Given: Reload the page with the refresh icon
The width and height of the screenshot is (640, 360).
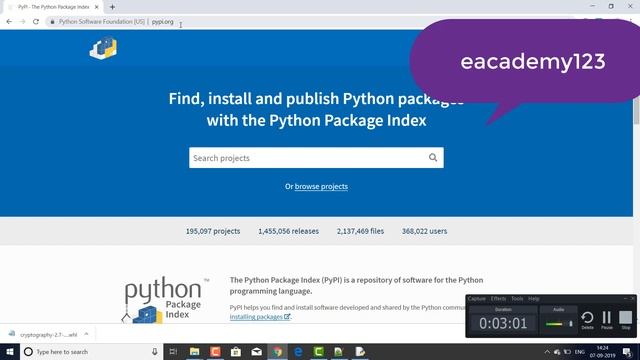Looking at the screenshot, I should point(36,22).
